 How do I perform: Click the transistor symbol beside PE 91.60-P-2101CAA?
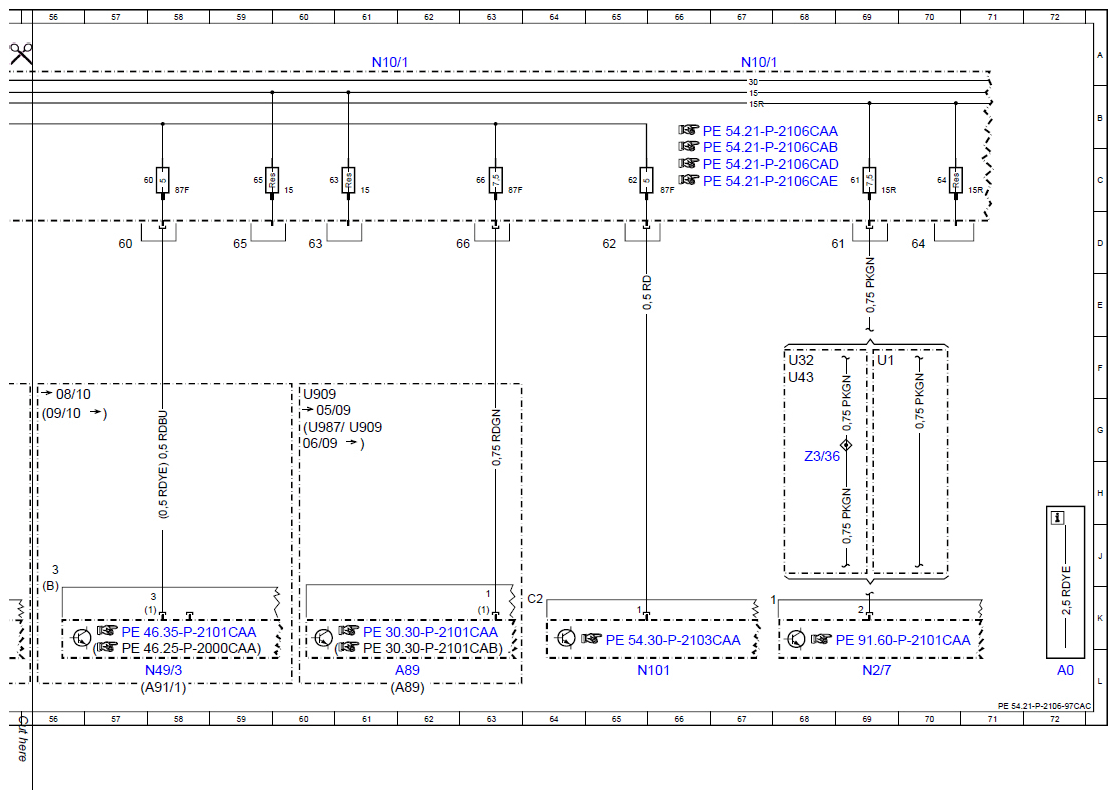click(796, 639)
